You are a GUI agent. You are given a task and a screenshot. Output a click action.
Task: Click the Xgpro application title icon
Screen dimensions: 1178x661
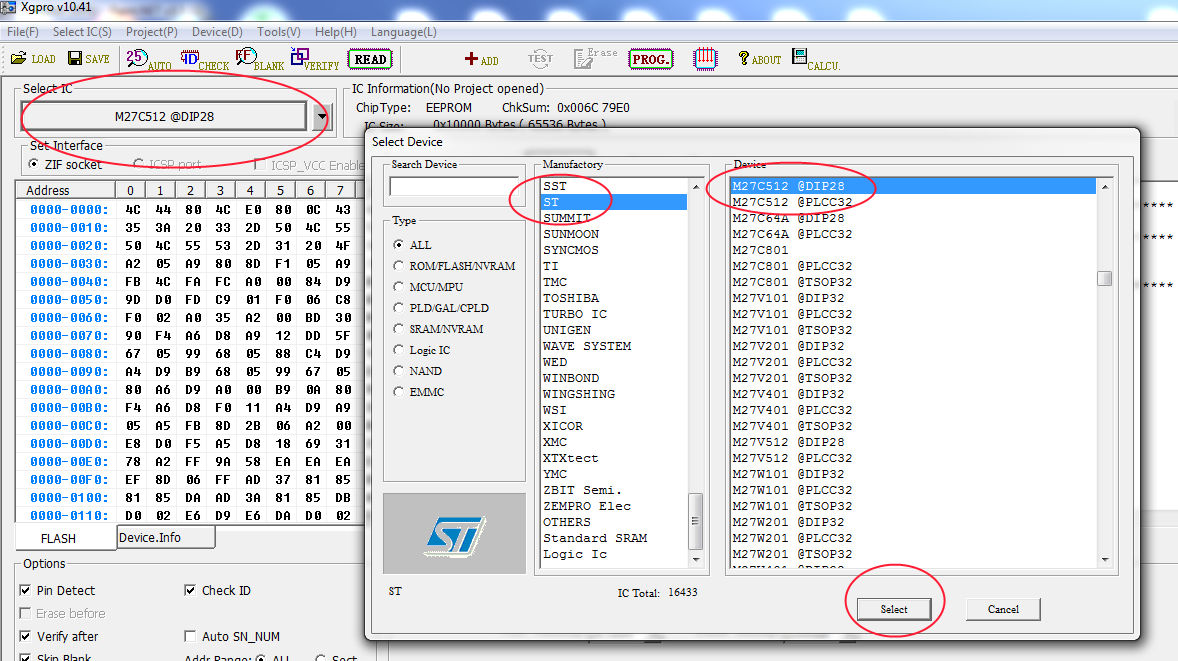8,7
